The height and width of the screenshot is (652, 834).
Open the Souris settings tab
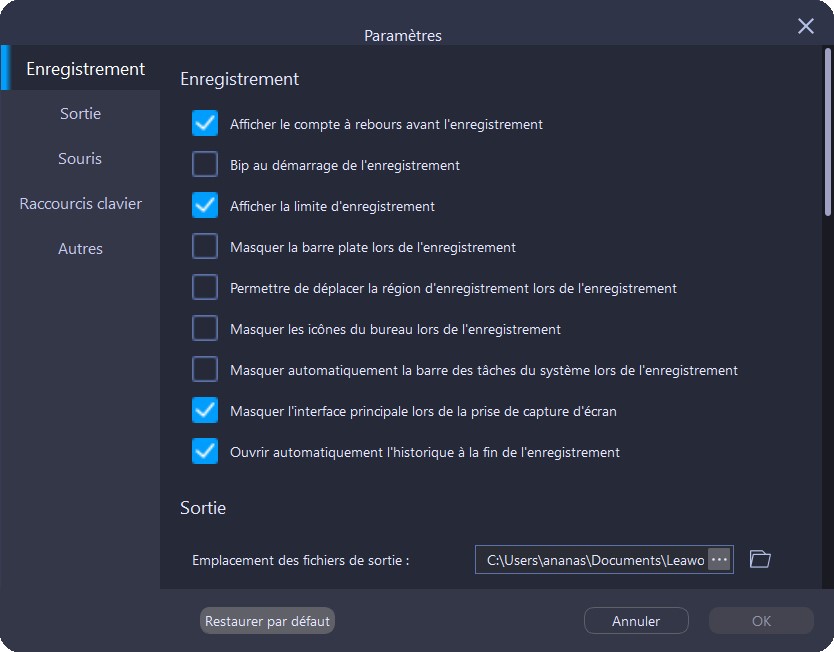click(x=80, y=159)
